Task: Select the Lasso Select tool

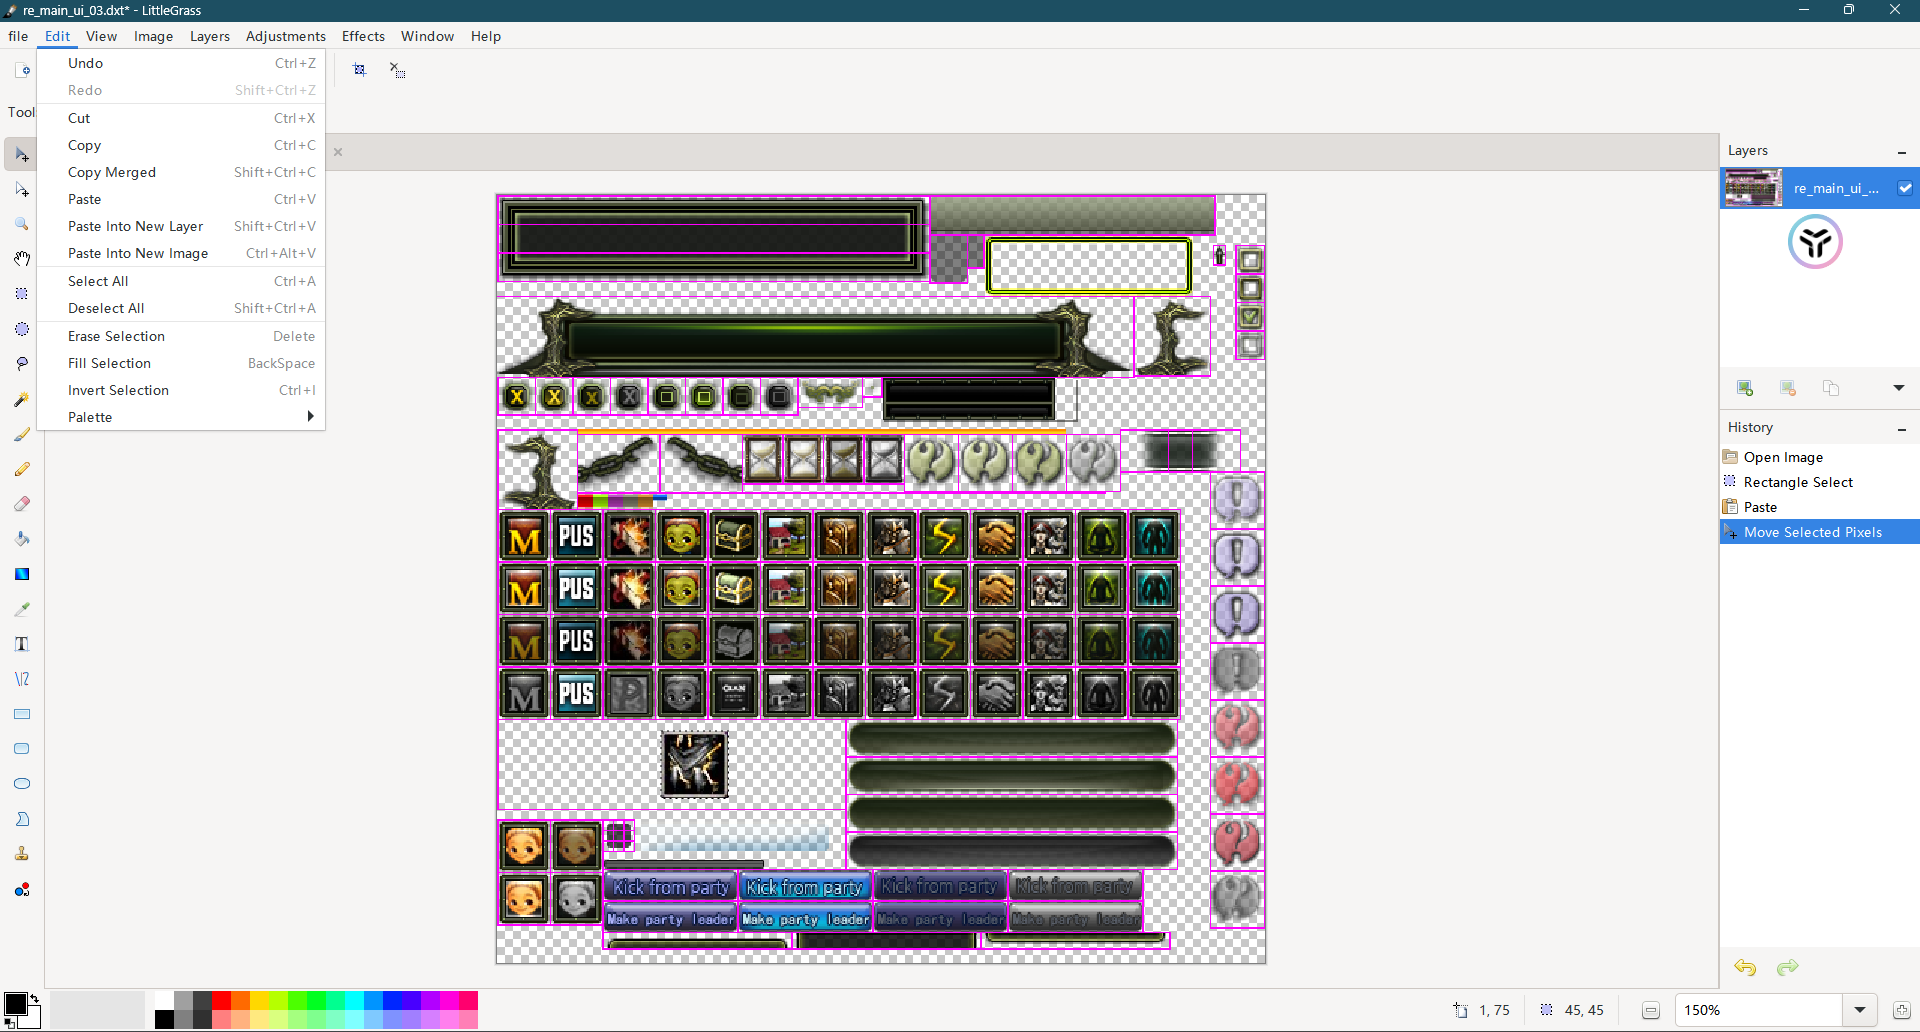Action: (22, 364)
